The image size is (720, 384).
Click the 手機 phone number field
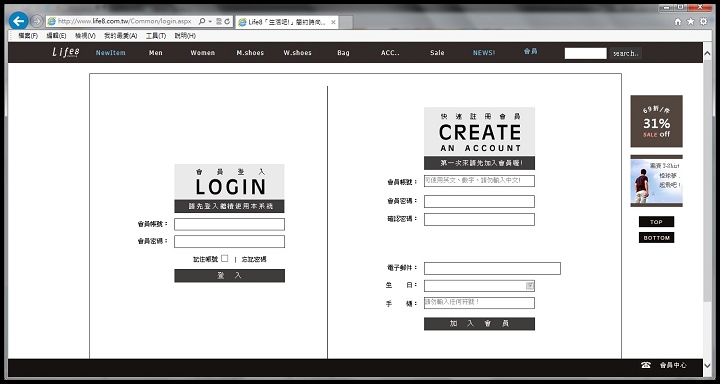point(479,303)
